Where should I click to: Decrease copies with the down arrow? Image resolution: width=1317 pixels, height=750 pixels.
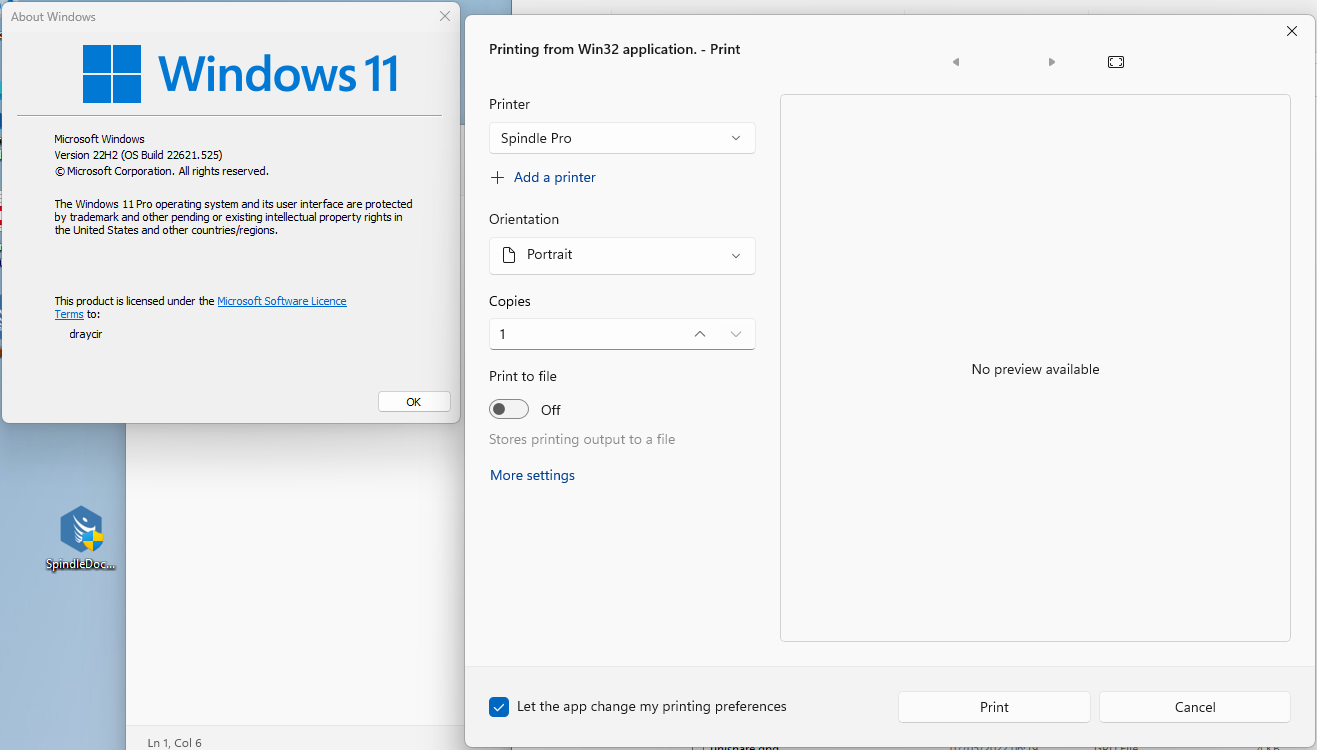coord(736,334)
